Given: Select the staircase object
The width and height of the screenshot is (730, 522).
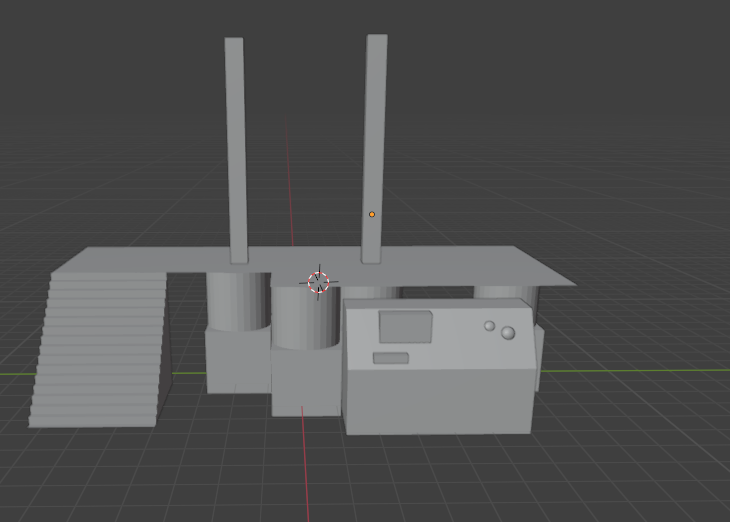Looking at the screenshot, I should pos(98,350).
